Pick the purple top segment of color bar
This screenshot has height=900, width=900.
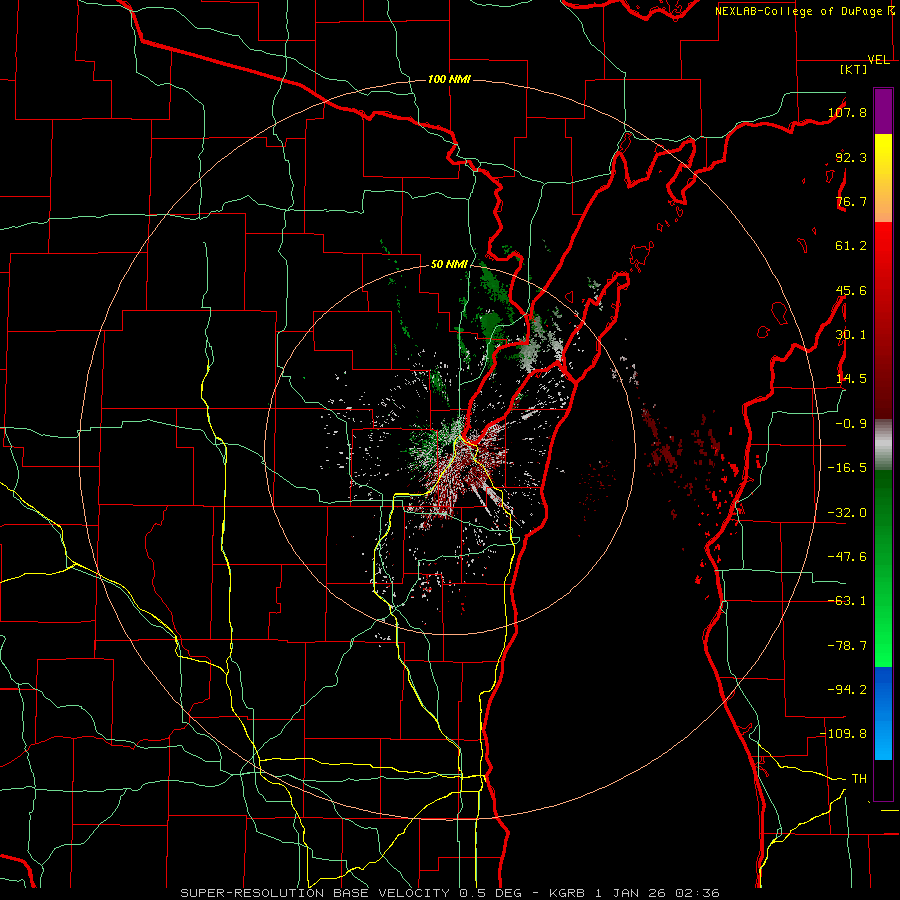[883, 111]
